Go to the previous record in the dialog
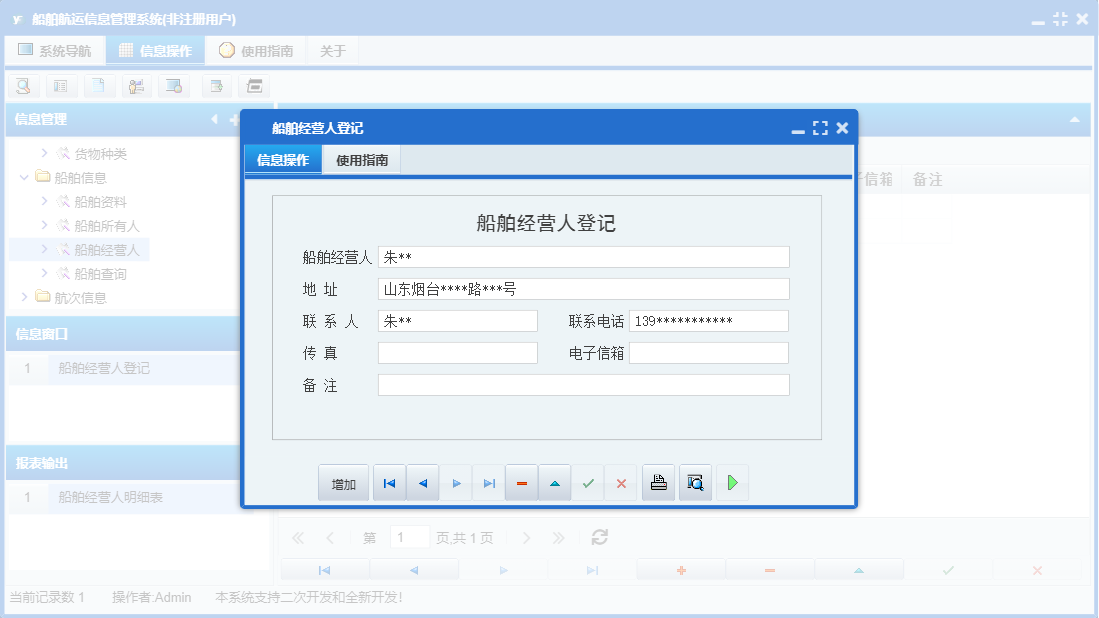1099x618 pixels. (x=422, y=482)
